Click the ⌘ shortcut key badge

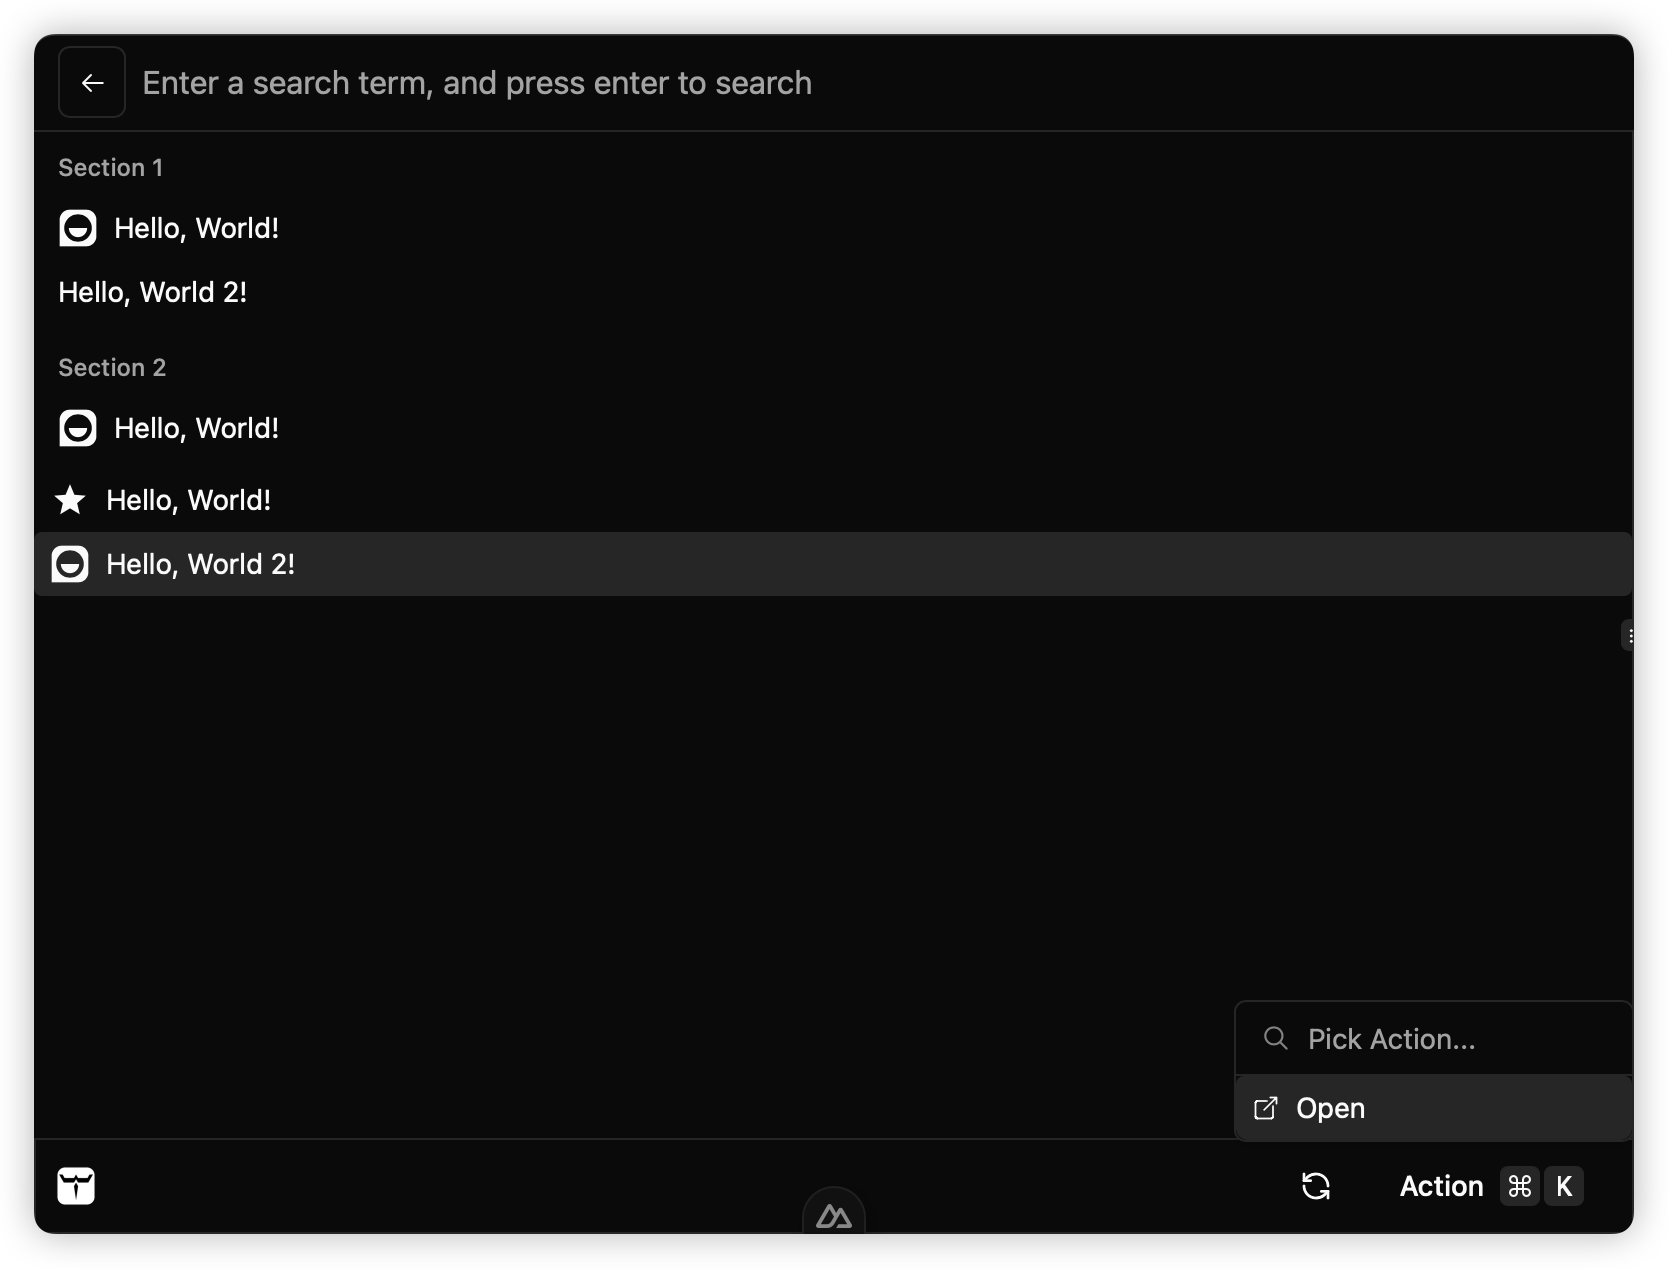[x=1519, y=1186]
